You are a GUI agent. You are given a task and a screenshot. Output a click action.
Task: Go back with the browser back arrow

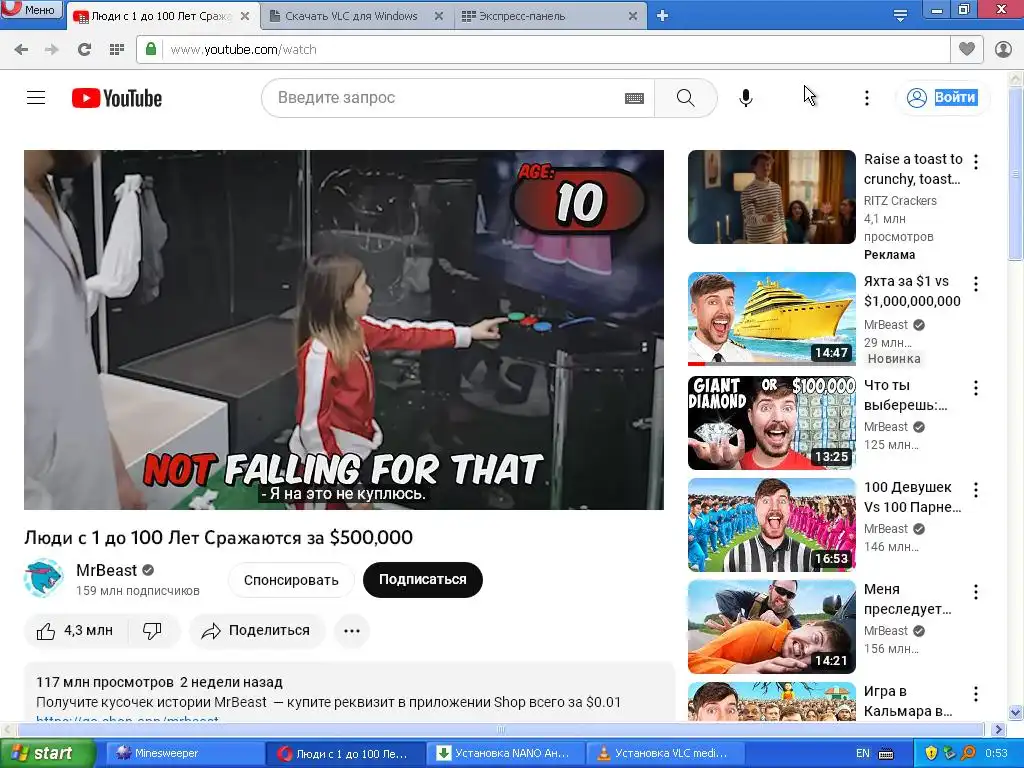coord(21,49)
